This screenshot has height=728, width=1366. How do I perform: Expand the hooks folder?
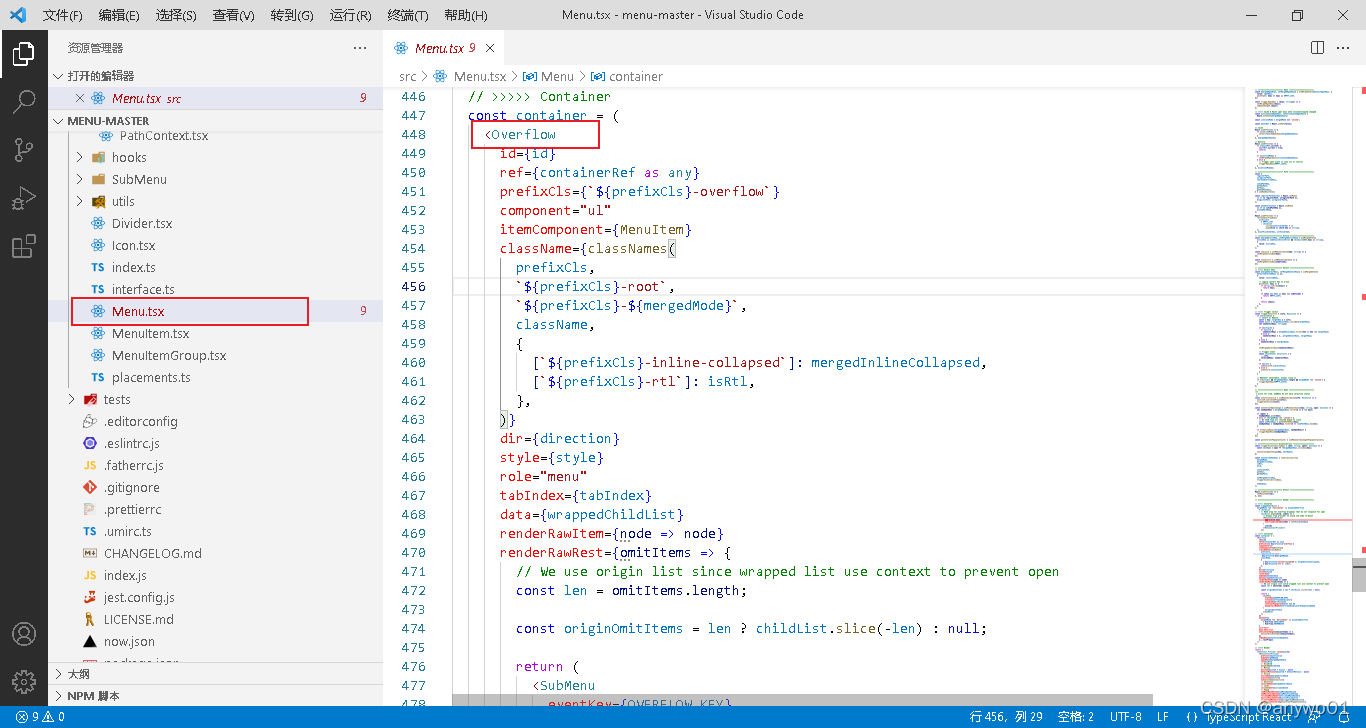[130, 157]
